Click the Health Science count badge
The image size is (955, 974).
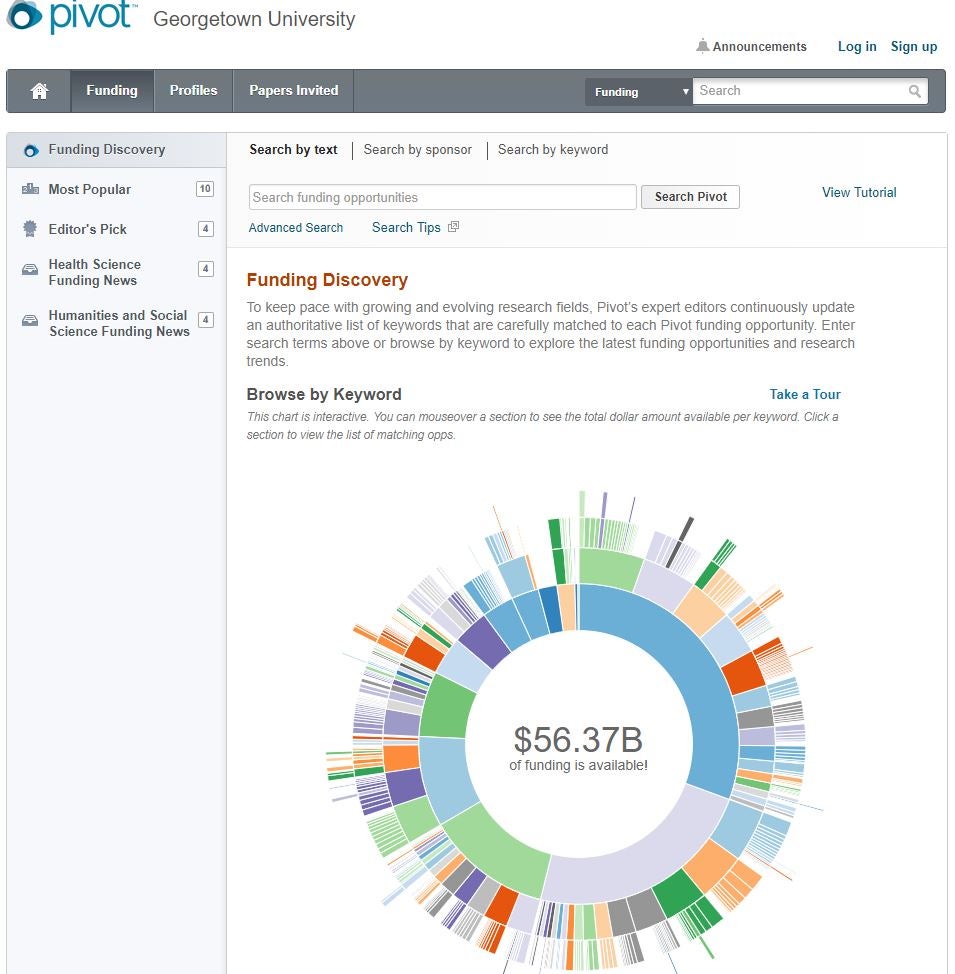[x=206, y=268]
